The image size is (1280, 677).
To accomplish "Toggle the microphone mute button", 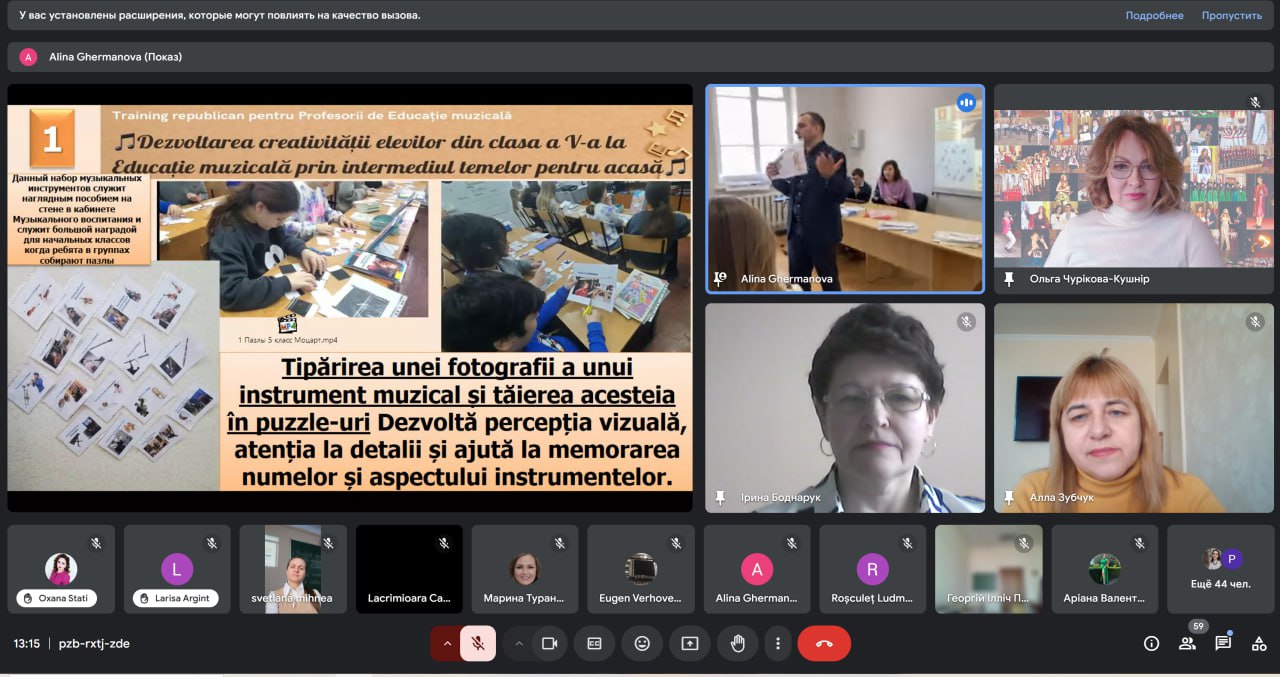I will tap(478, 644).
